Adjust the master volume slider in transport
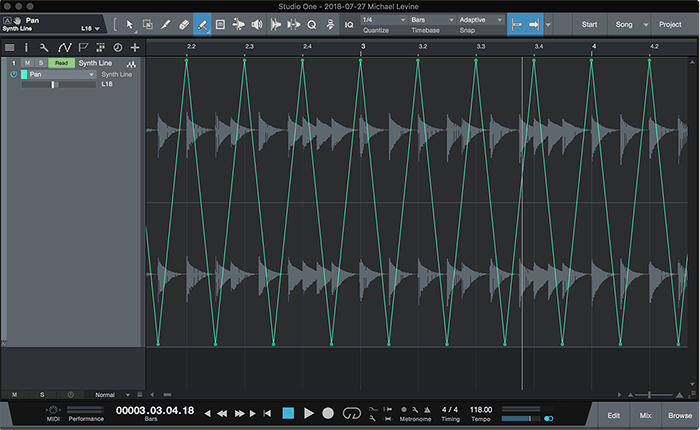 coord(521,418)
